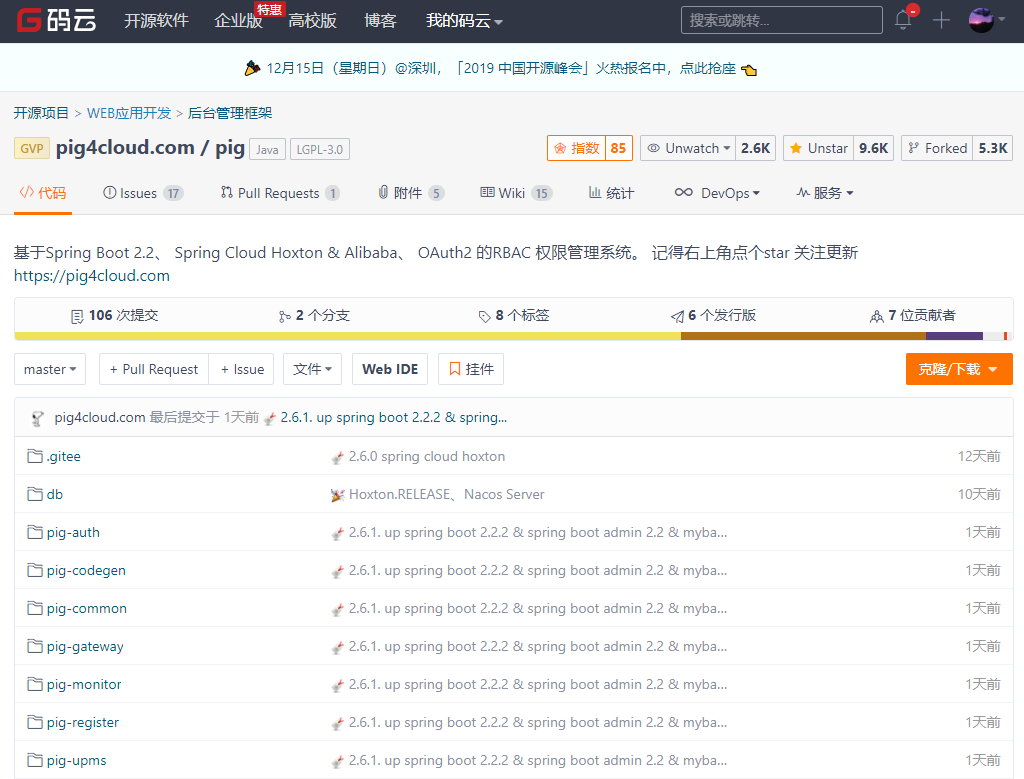Open the 开源项目 breadcrumb

coord(41,113)
